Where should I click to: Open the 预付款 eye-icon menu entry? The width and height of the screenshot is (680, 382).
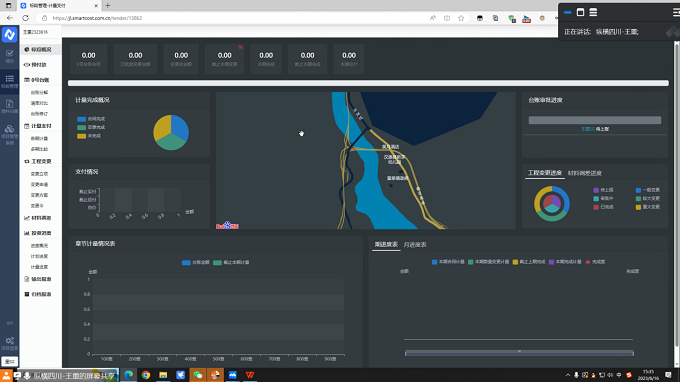(x=38, y=65)
